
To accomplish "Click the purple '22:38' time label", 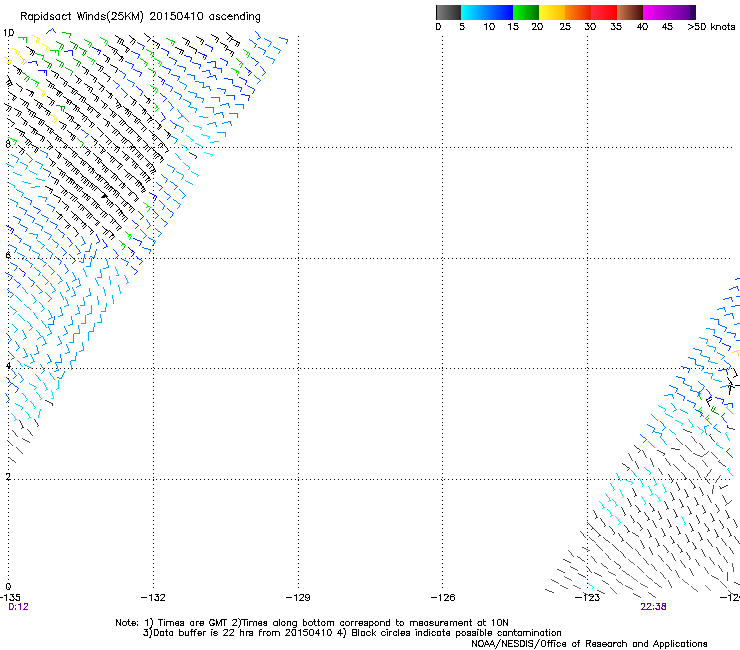I will (653, 607).
